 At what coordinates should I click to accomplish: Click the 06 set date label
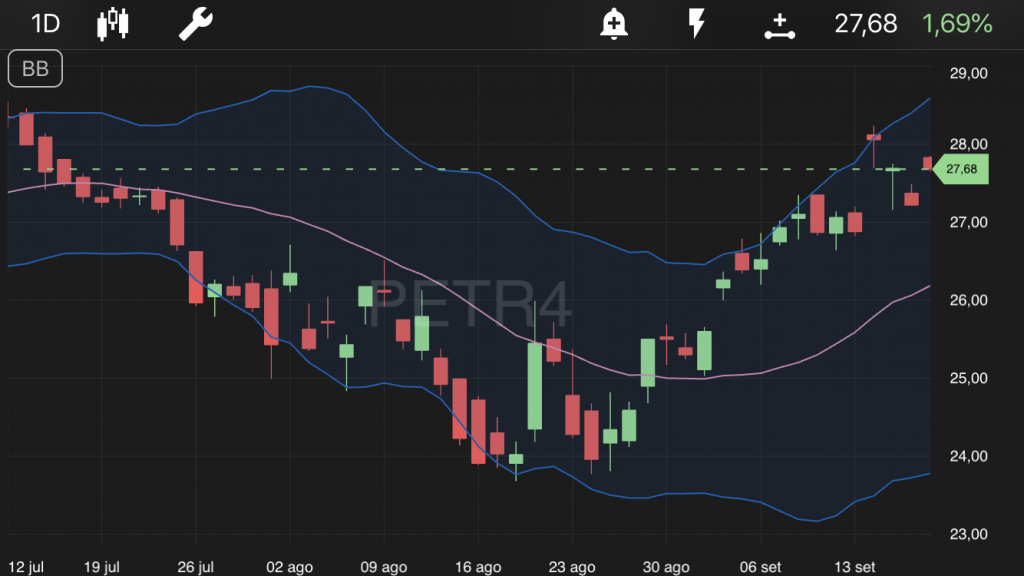[x=760, y=567]
